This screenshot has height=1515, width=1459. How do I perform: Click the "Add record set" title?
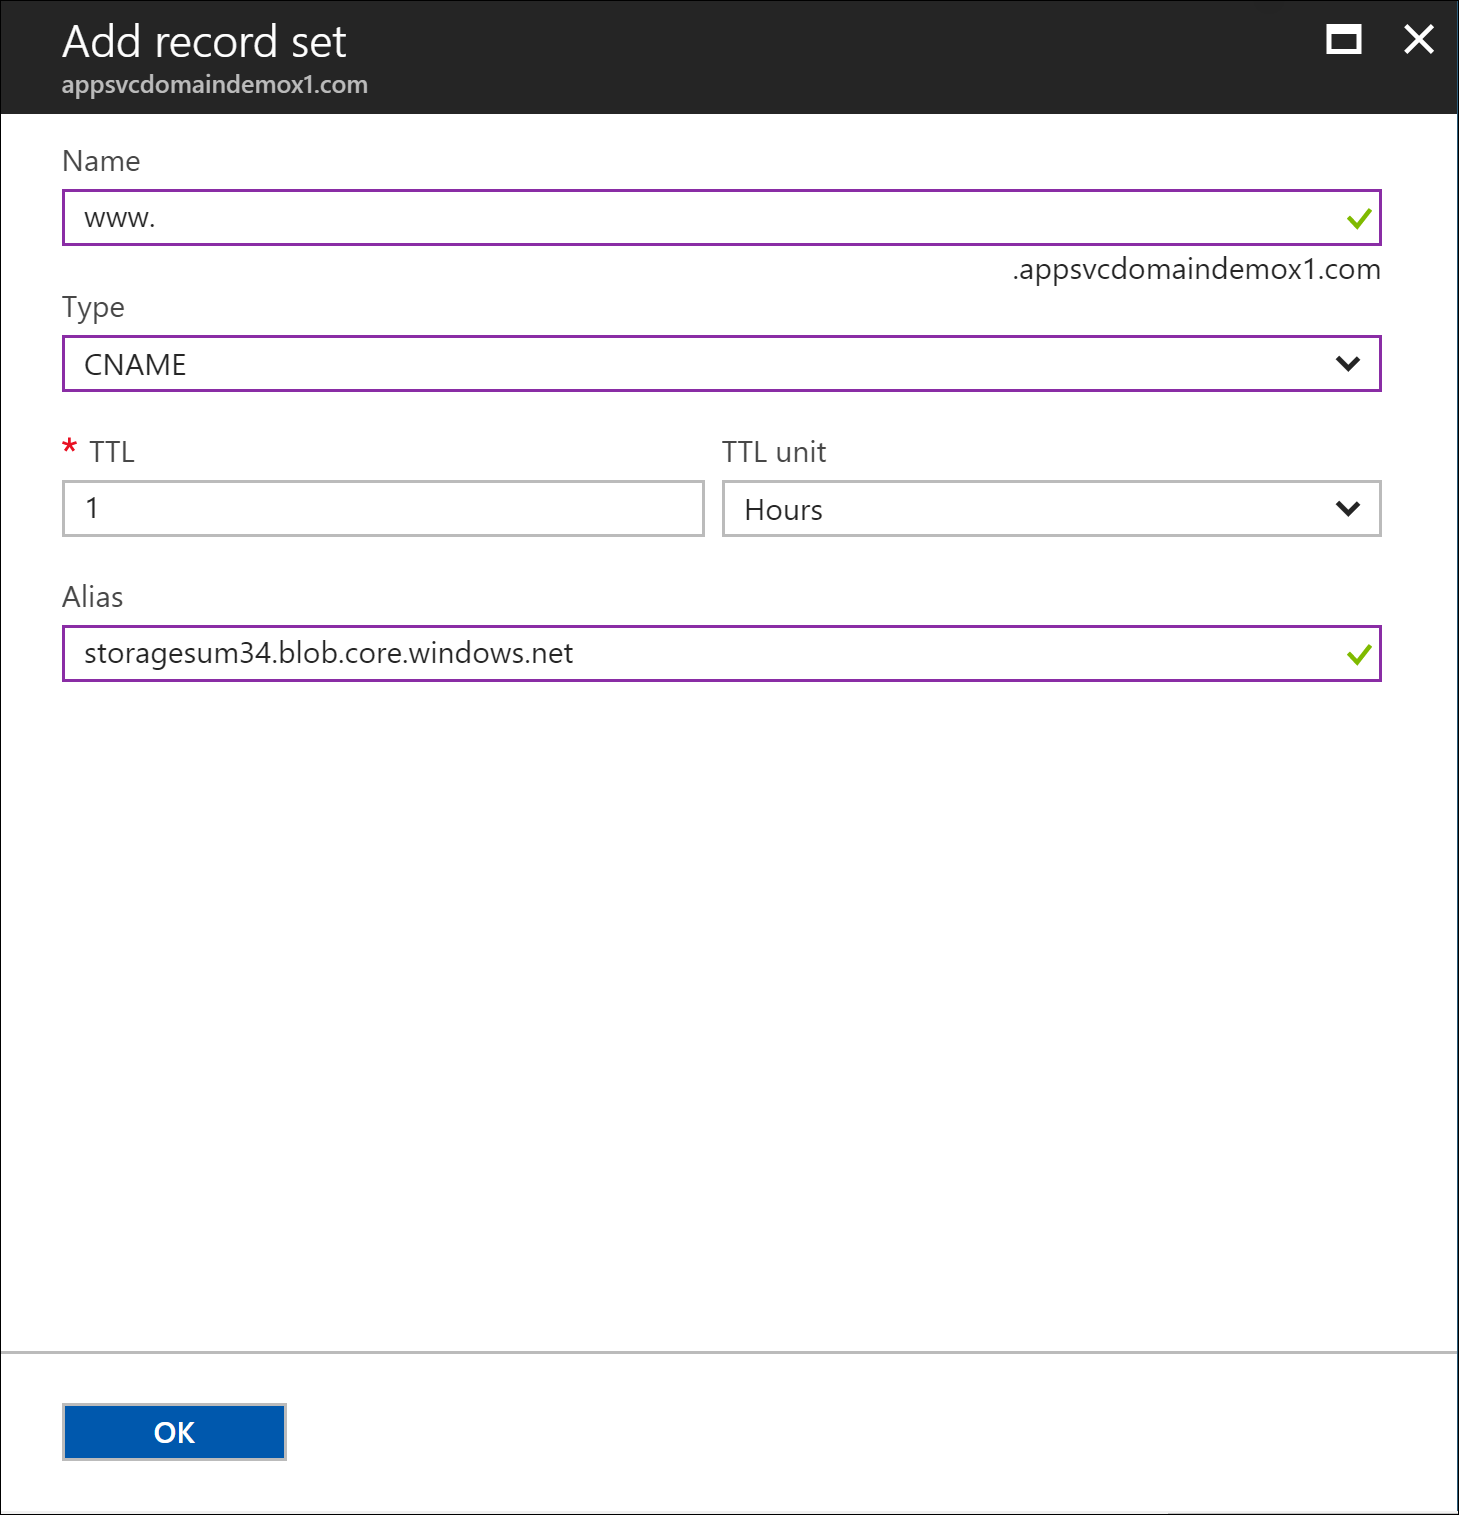point(204,42)
